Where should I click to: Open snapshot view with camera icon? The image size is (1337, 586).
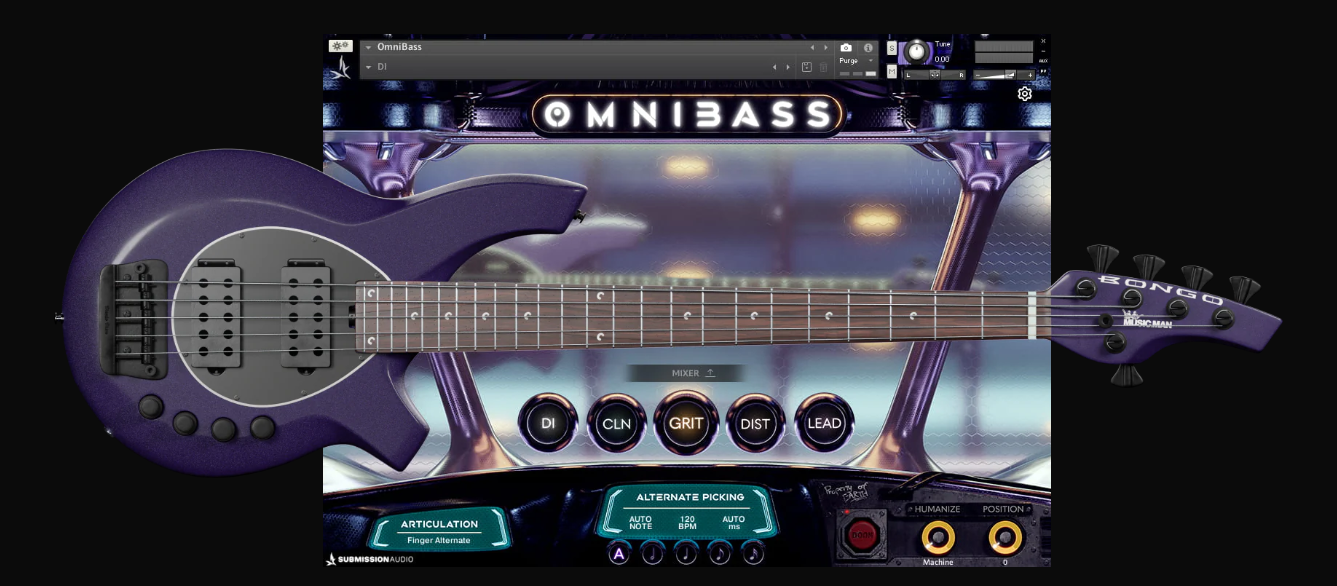coord(846,47)
